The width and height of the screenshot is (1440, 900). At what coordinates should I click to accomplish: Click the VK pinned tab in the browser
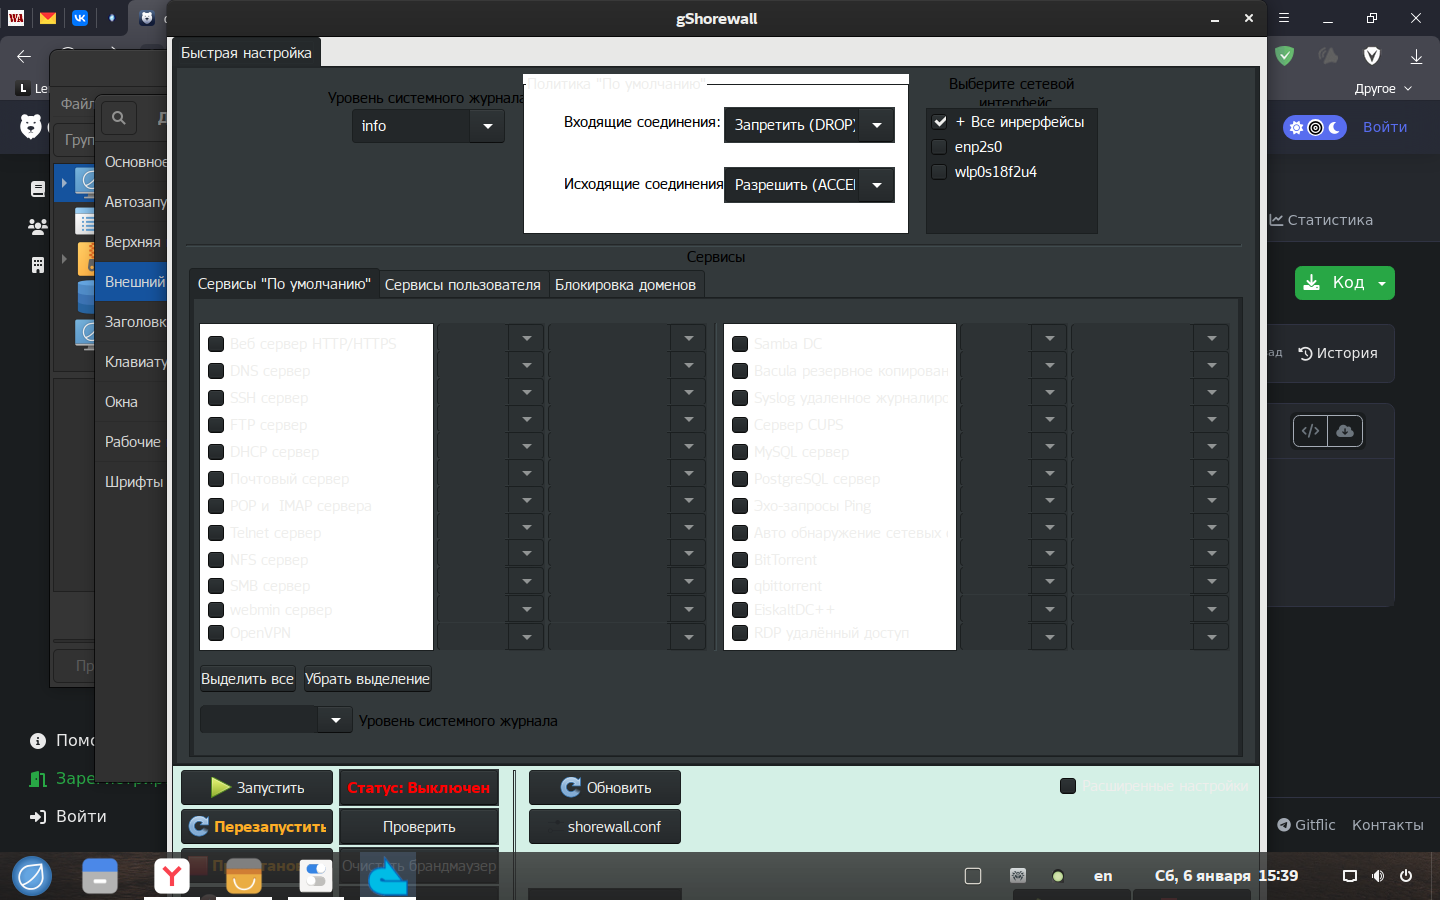80,18
